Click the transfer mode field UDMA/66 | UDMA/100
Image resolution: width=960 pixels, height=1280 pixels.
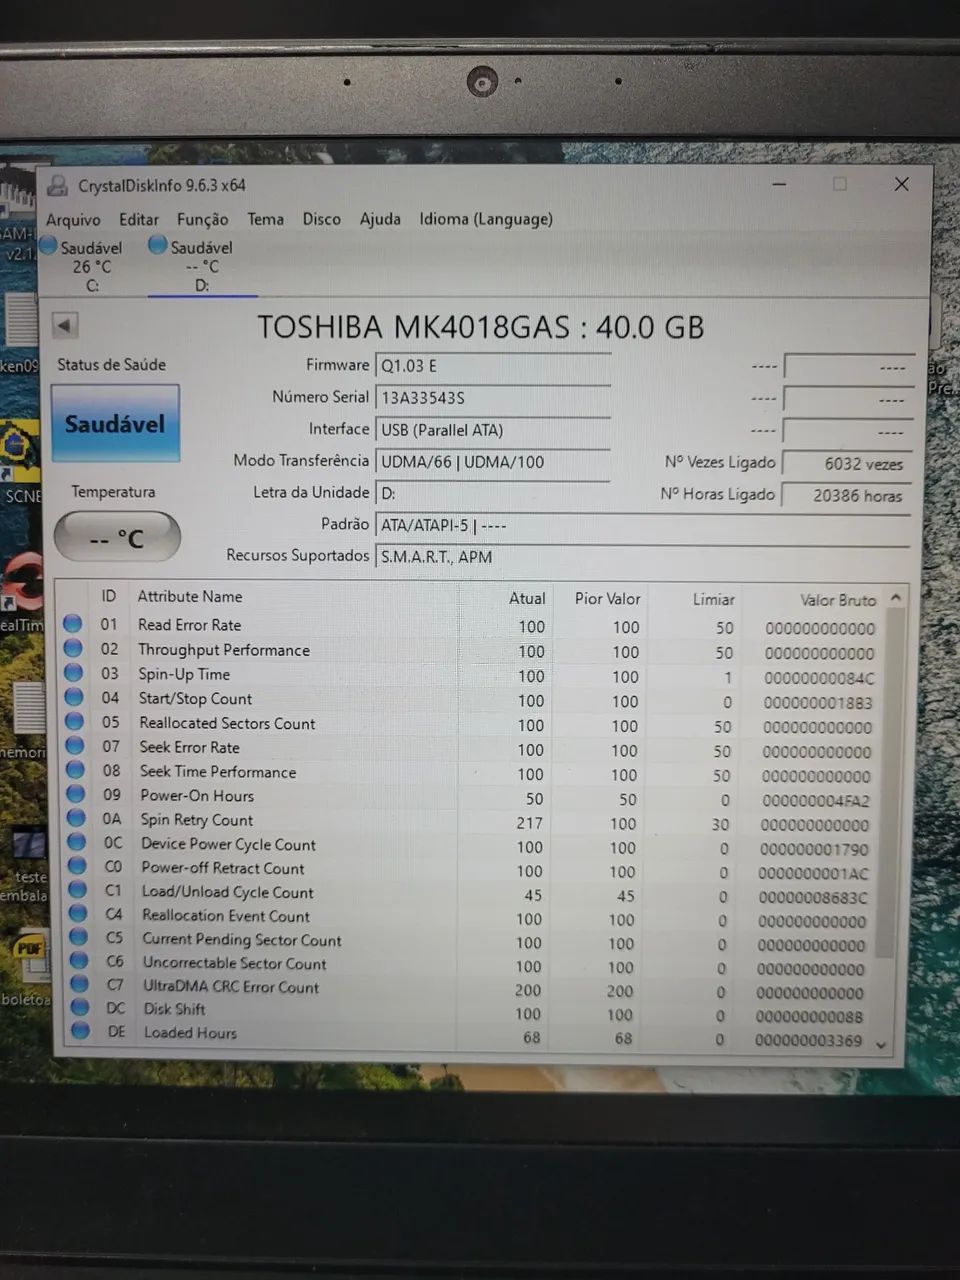(x=493, y=462)
